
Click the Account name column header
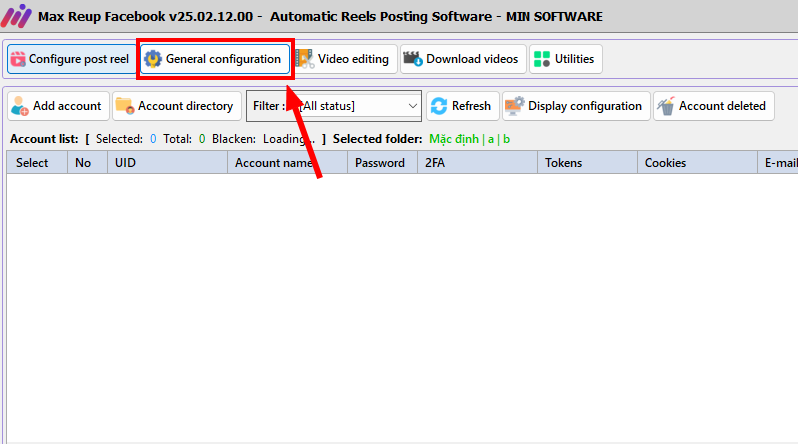tap(288, 163)
